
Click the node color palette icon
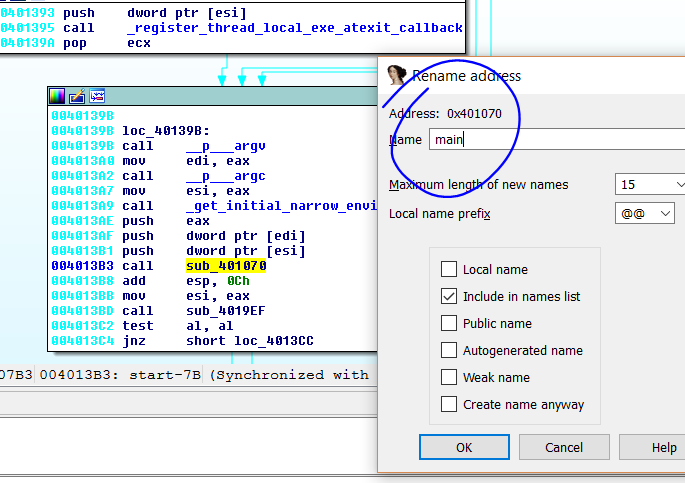(57, 96)
